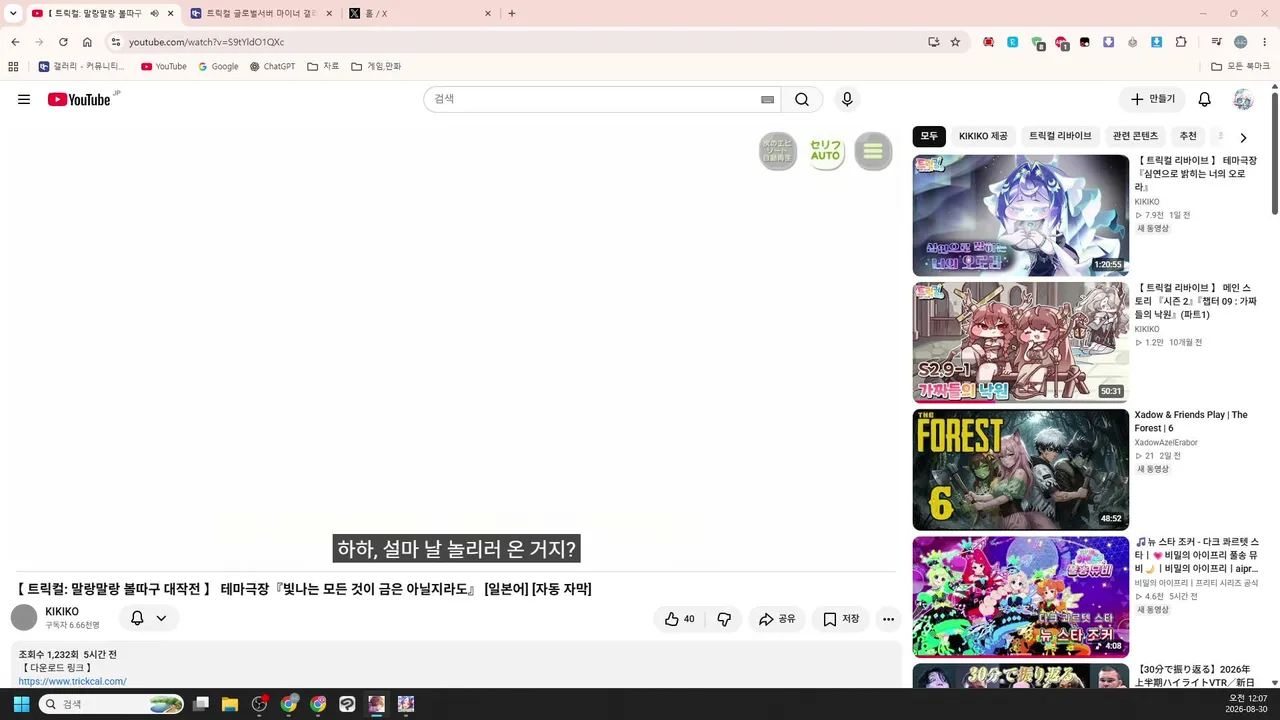
Task: Open the Google bookmark
Action: [218, 67]
